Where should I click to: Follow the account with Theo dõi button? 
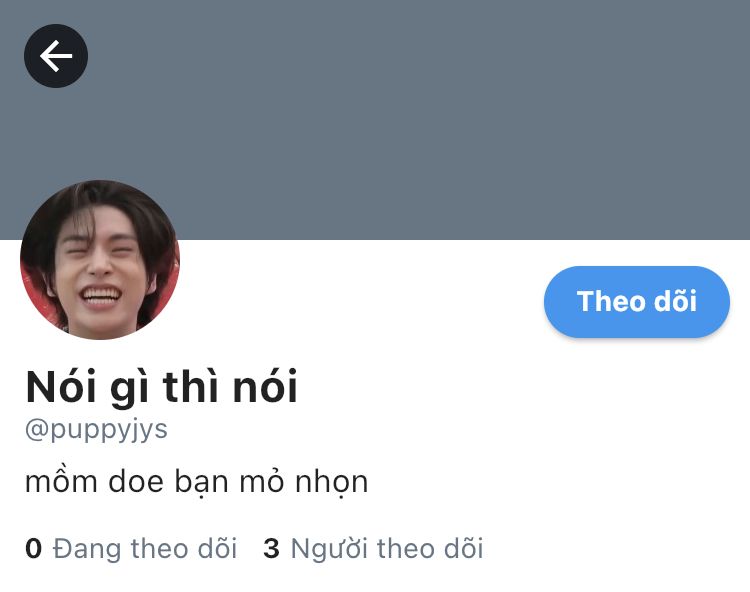pyautogui.click(x=637, y=301)
